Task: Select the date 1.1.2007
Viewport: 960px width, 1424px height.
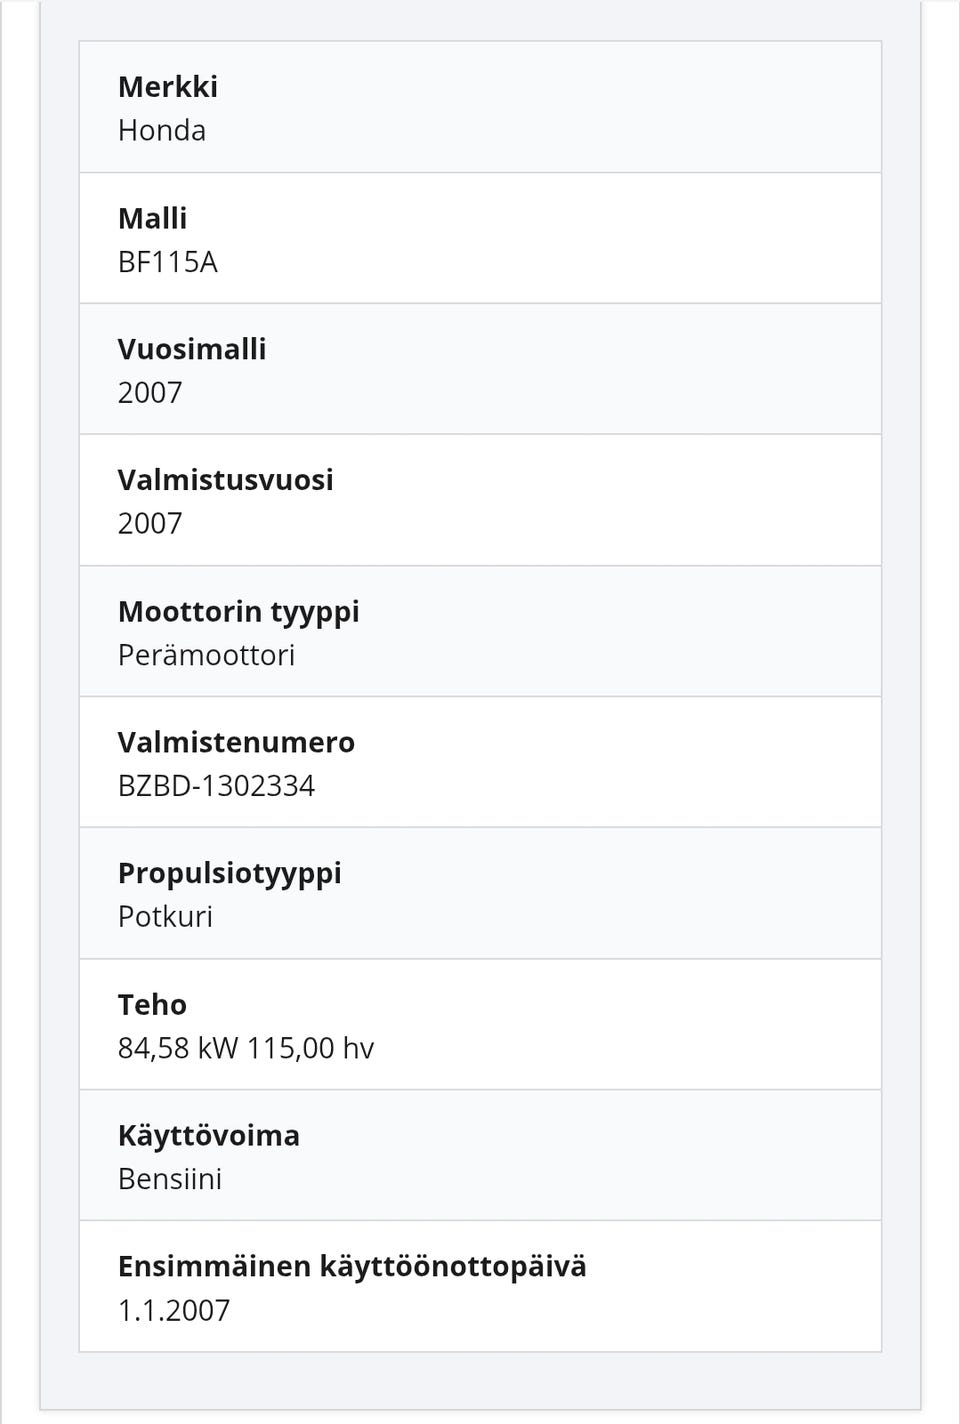Action: [x=174, y=1310]
